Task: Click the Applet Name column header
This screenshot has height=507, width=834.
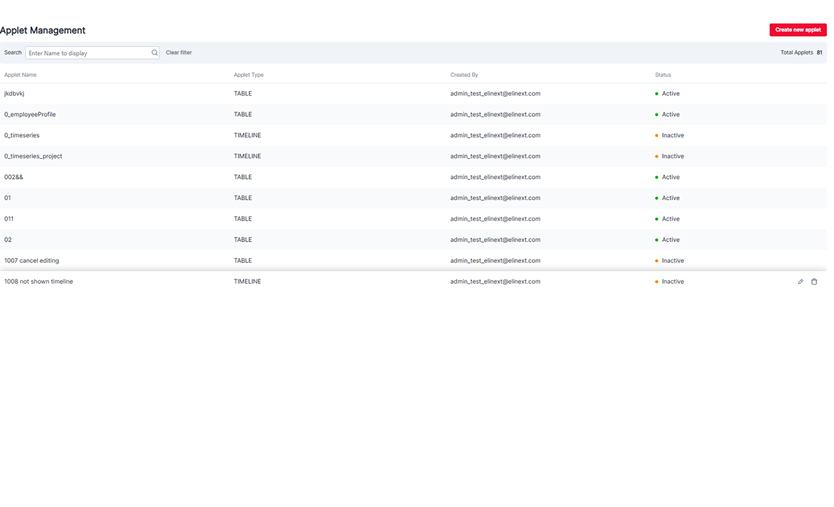Action: (x=20, y=75)
